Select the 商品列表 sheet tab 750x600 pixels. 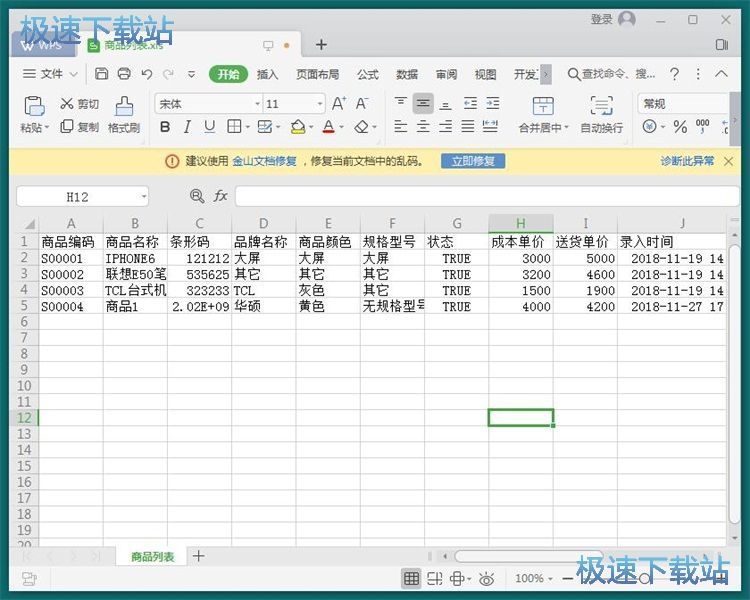tap(153, 556)
